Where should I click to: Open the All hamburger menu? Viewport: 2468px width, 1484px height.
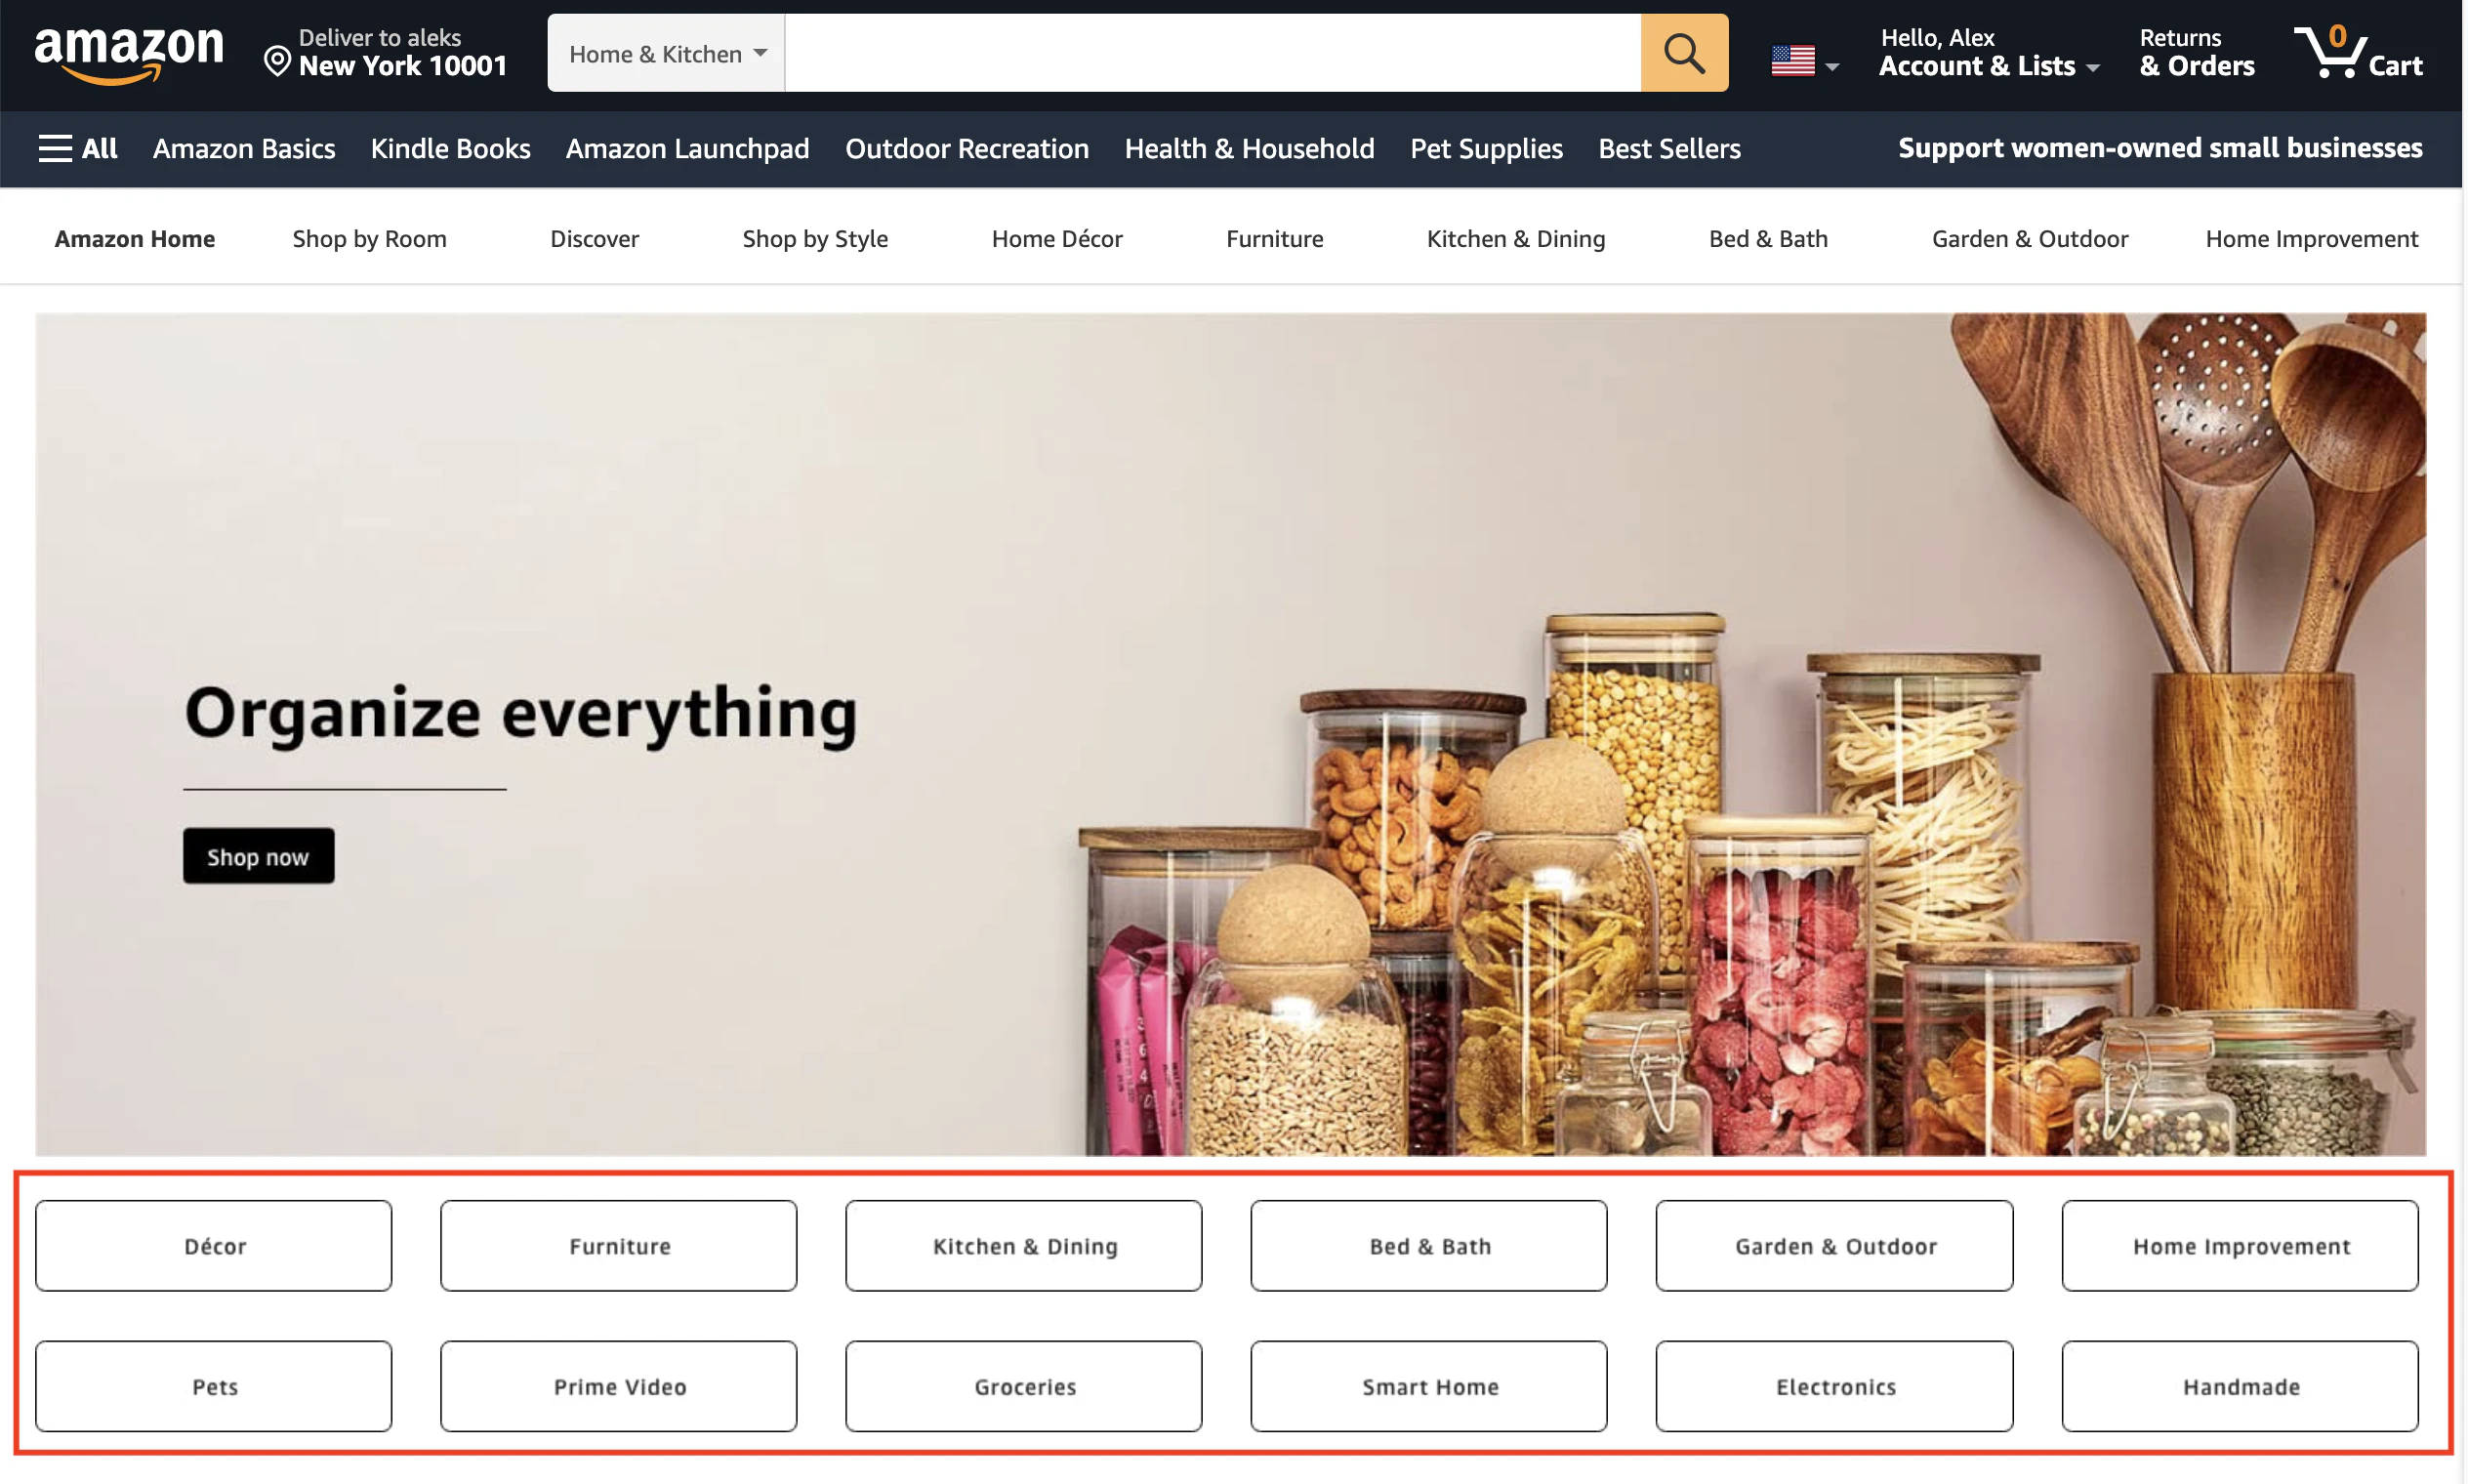pyautogui.click(x=78, y=148)
